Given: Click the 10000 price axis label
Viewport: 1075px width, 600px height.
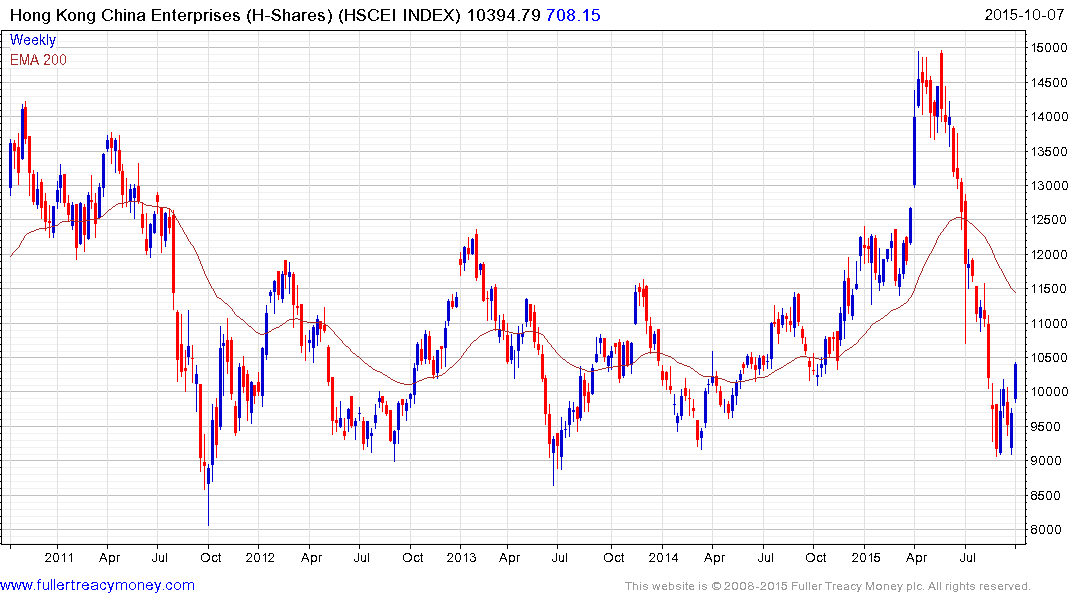Looking at the screenshot, I should pos(1050,392).
